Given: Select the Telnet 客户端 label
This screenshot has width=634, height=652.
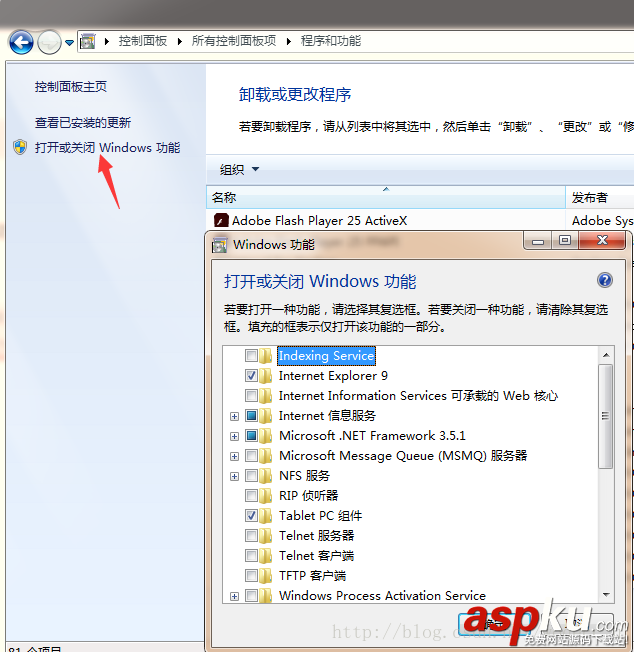Looking at the screenshot, I should click(316, 556).
